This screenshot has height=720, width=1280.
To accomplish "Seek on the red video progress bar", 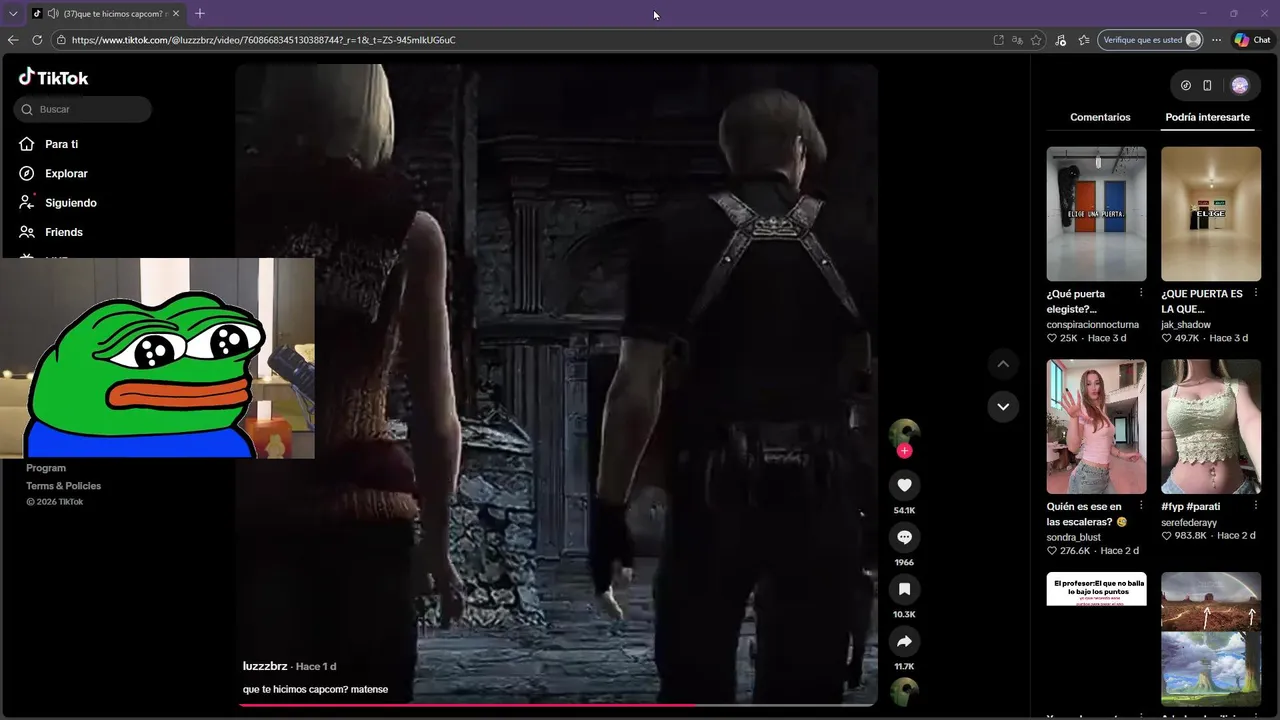I will (x=557, y=705).
